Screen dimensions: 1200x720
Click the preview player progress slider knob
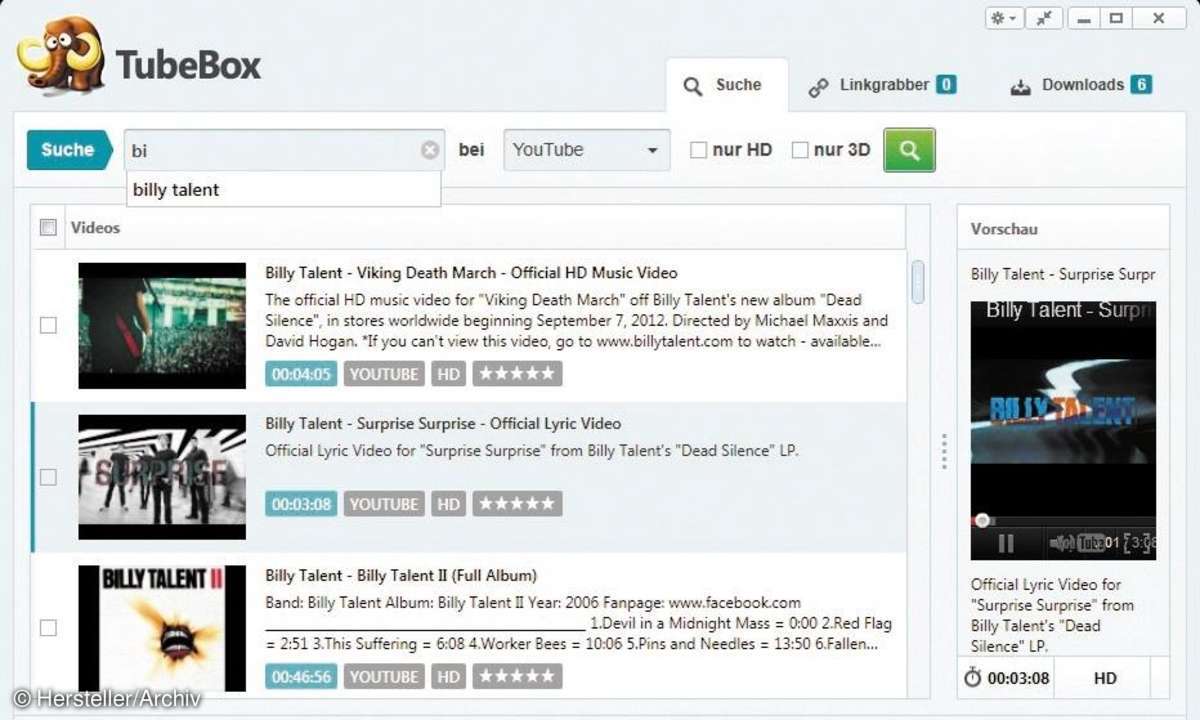(983, 520)
